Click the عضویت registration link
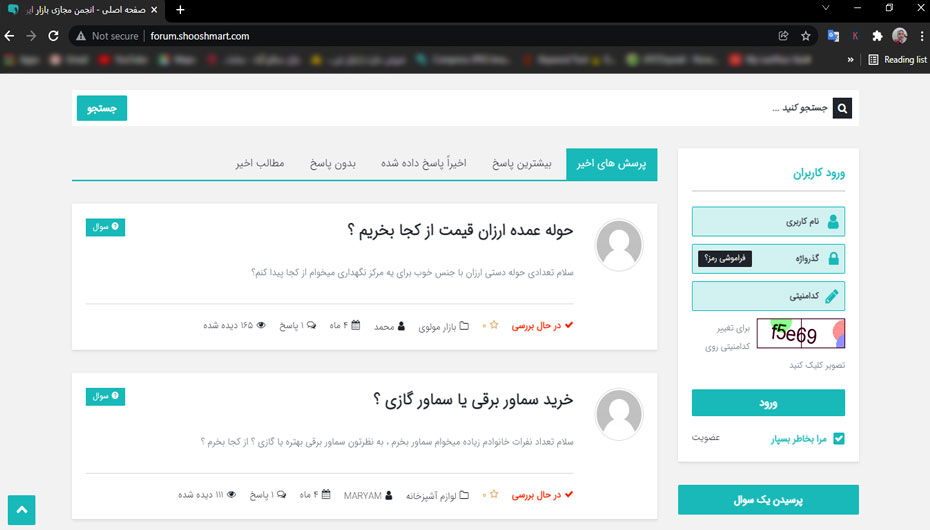 pyautogui.click(x=706, y=438)
